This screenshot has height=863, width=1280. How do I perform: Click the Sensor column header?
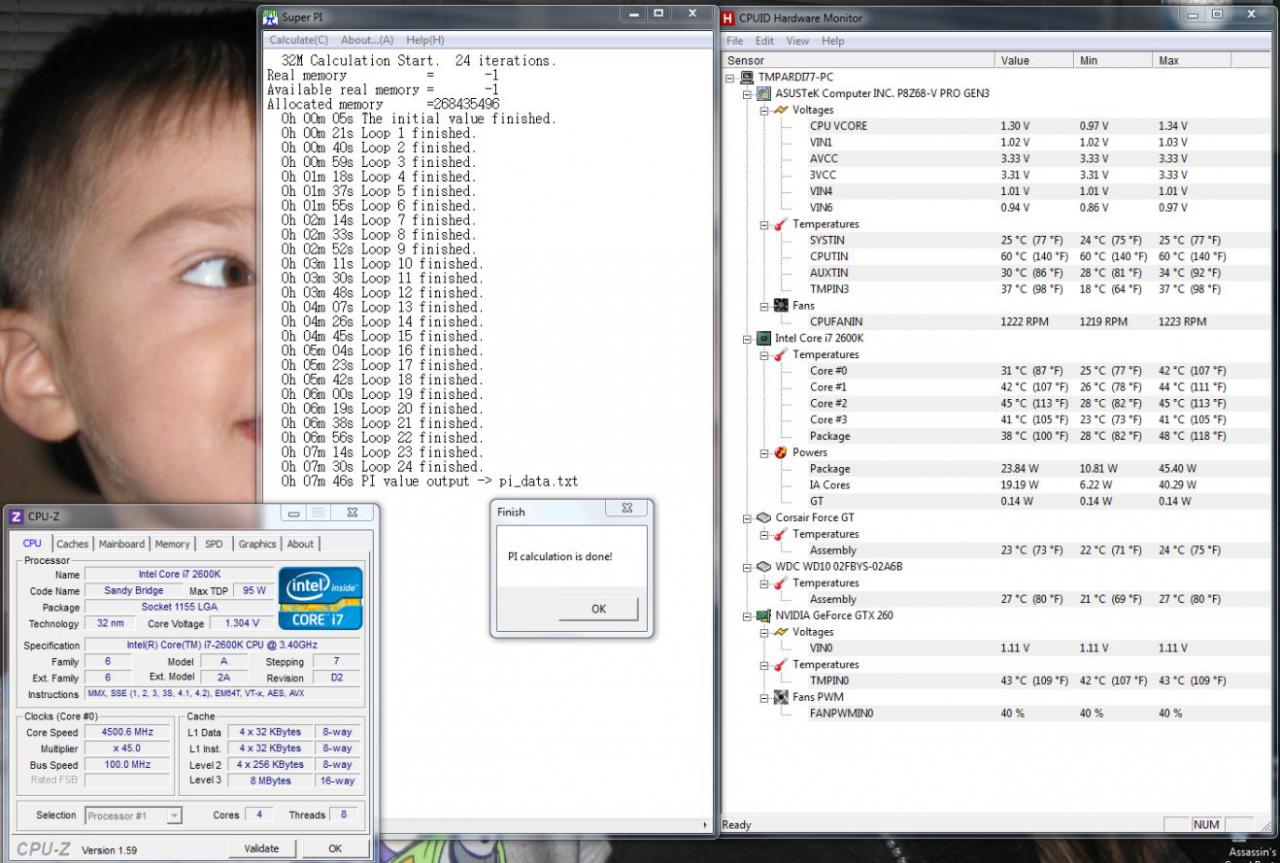859,61
